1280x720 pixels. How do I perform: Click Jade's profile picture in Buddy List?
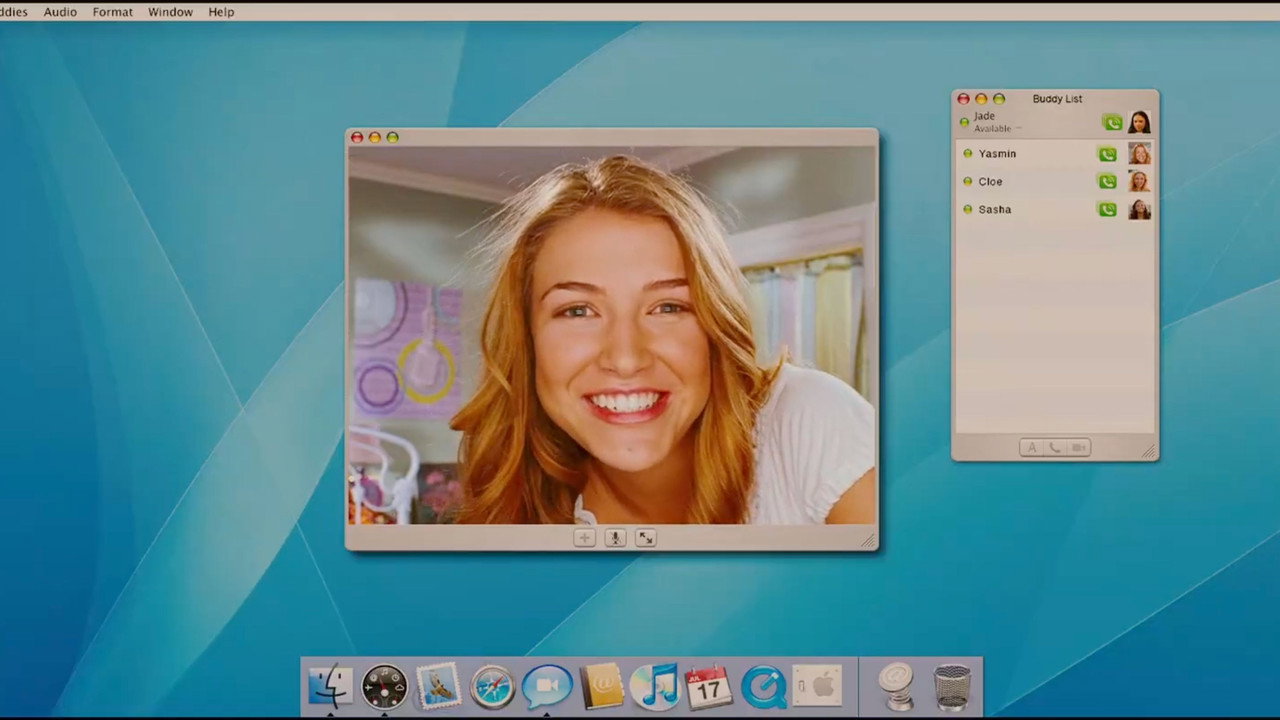(x=1139, y=122)
